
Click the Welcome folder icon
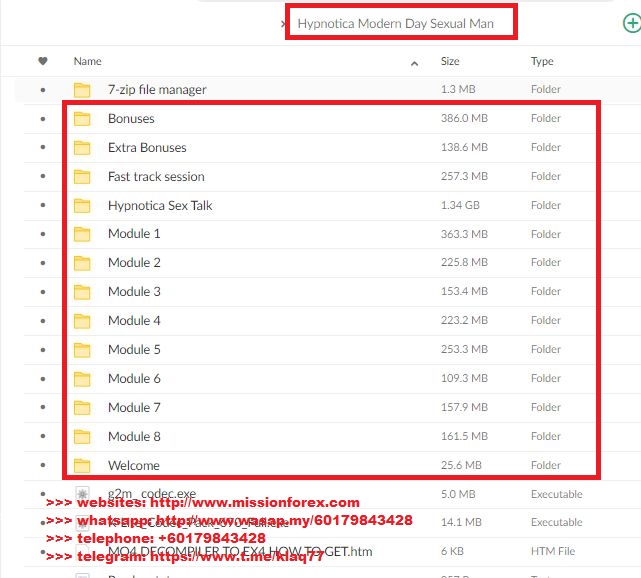coord(82,466)
